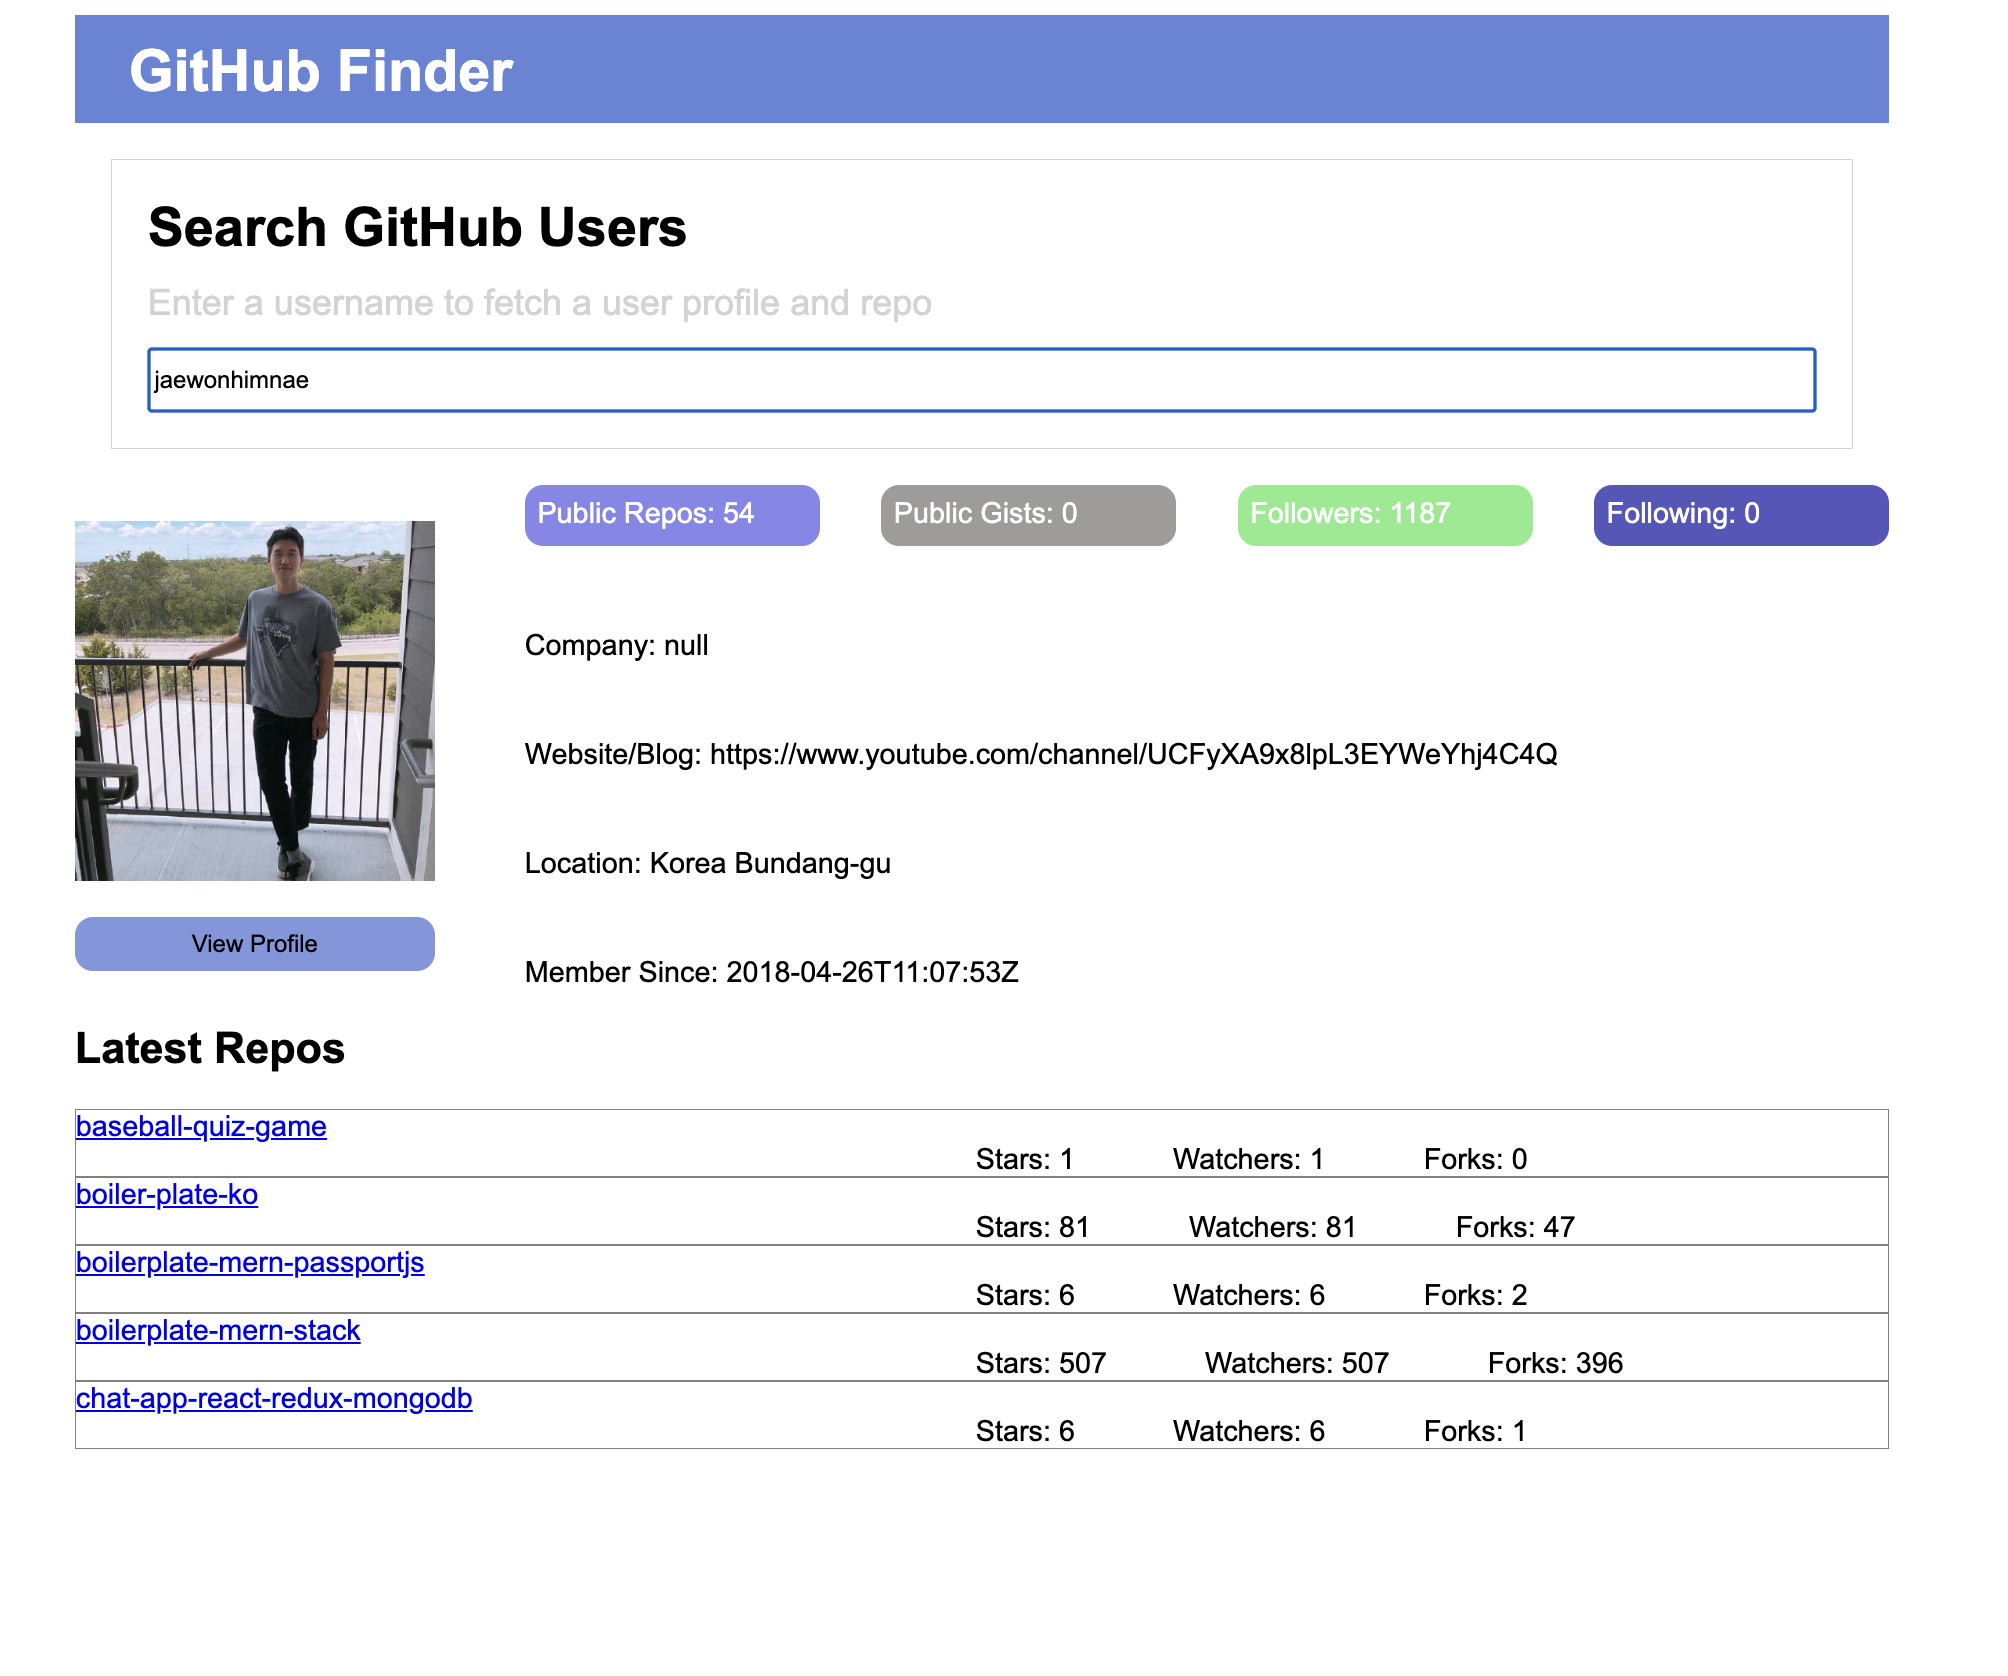2008x1676 pixels.
Task: Click the Latest Repos heading
Action: (209, 1049)
